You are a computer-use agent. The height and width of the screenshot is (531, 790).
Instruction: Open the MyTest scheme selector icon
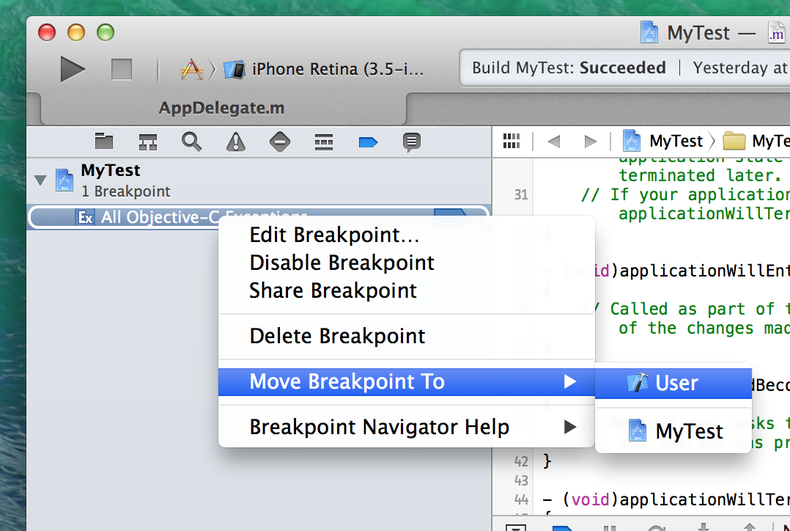(x=191, y=69)
